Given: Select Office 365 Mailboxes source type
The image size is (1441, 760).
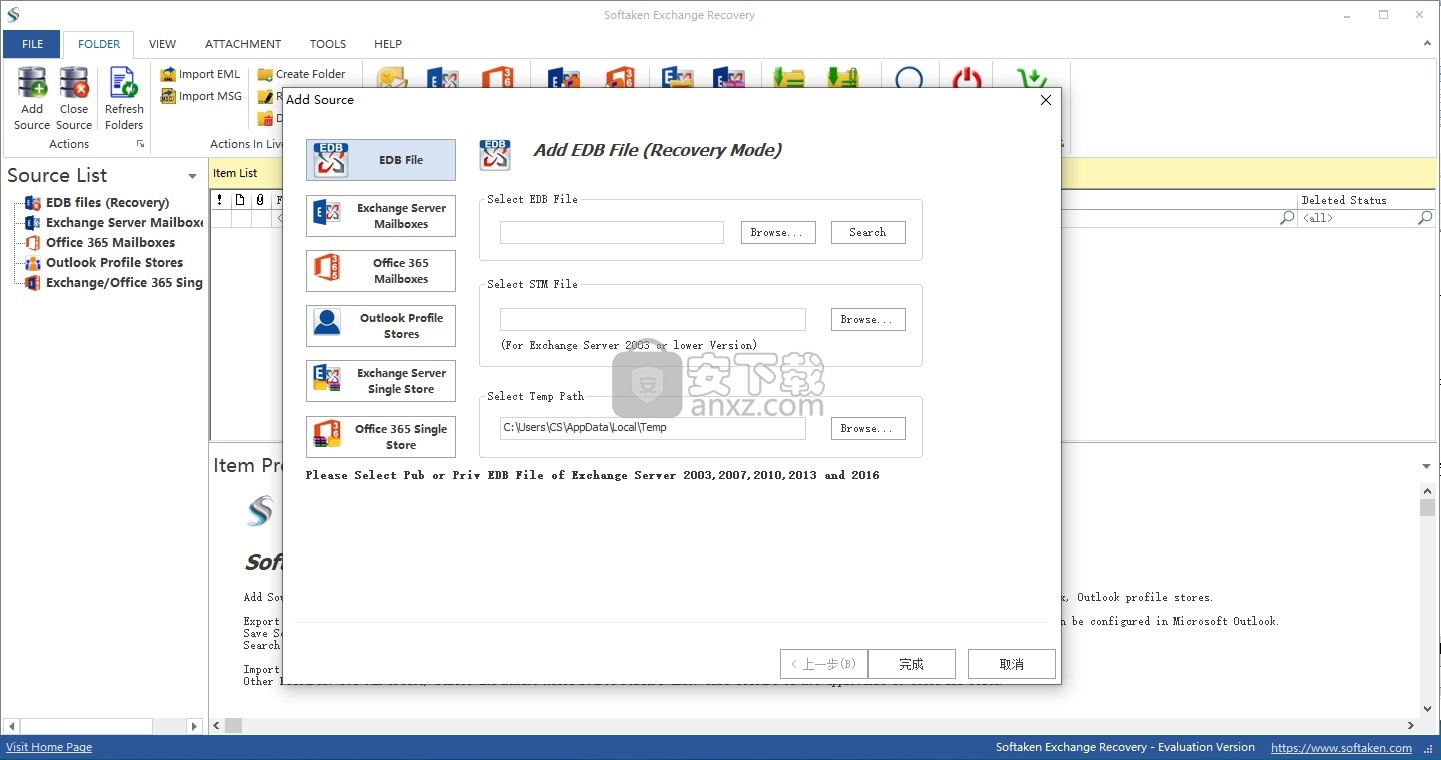Looking at the screenshot, I should [381, 271].
